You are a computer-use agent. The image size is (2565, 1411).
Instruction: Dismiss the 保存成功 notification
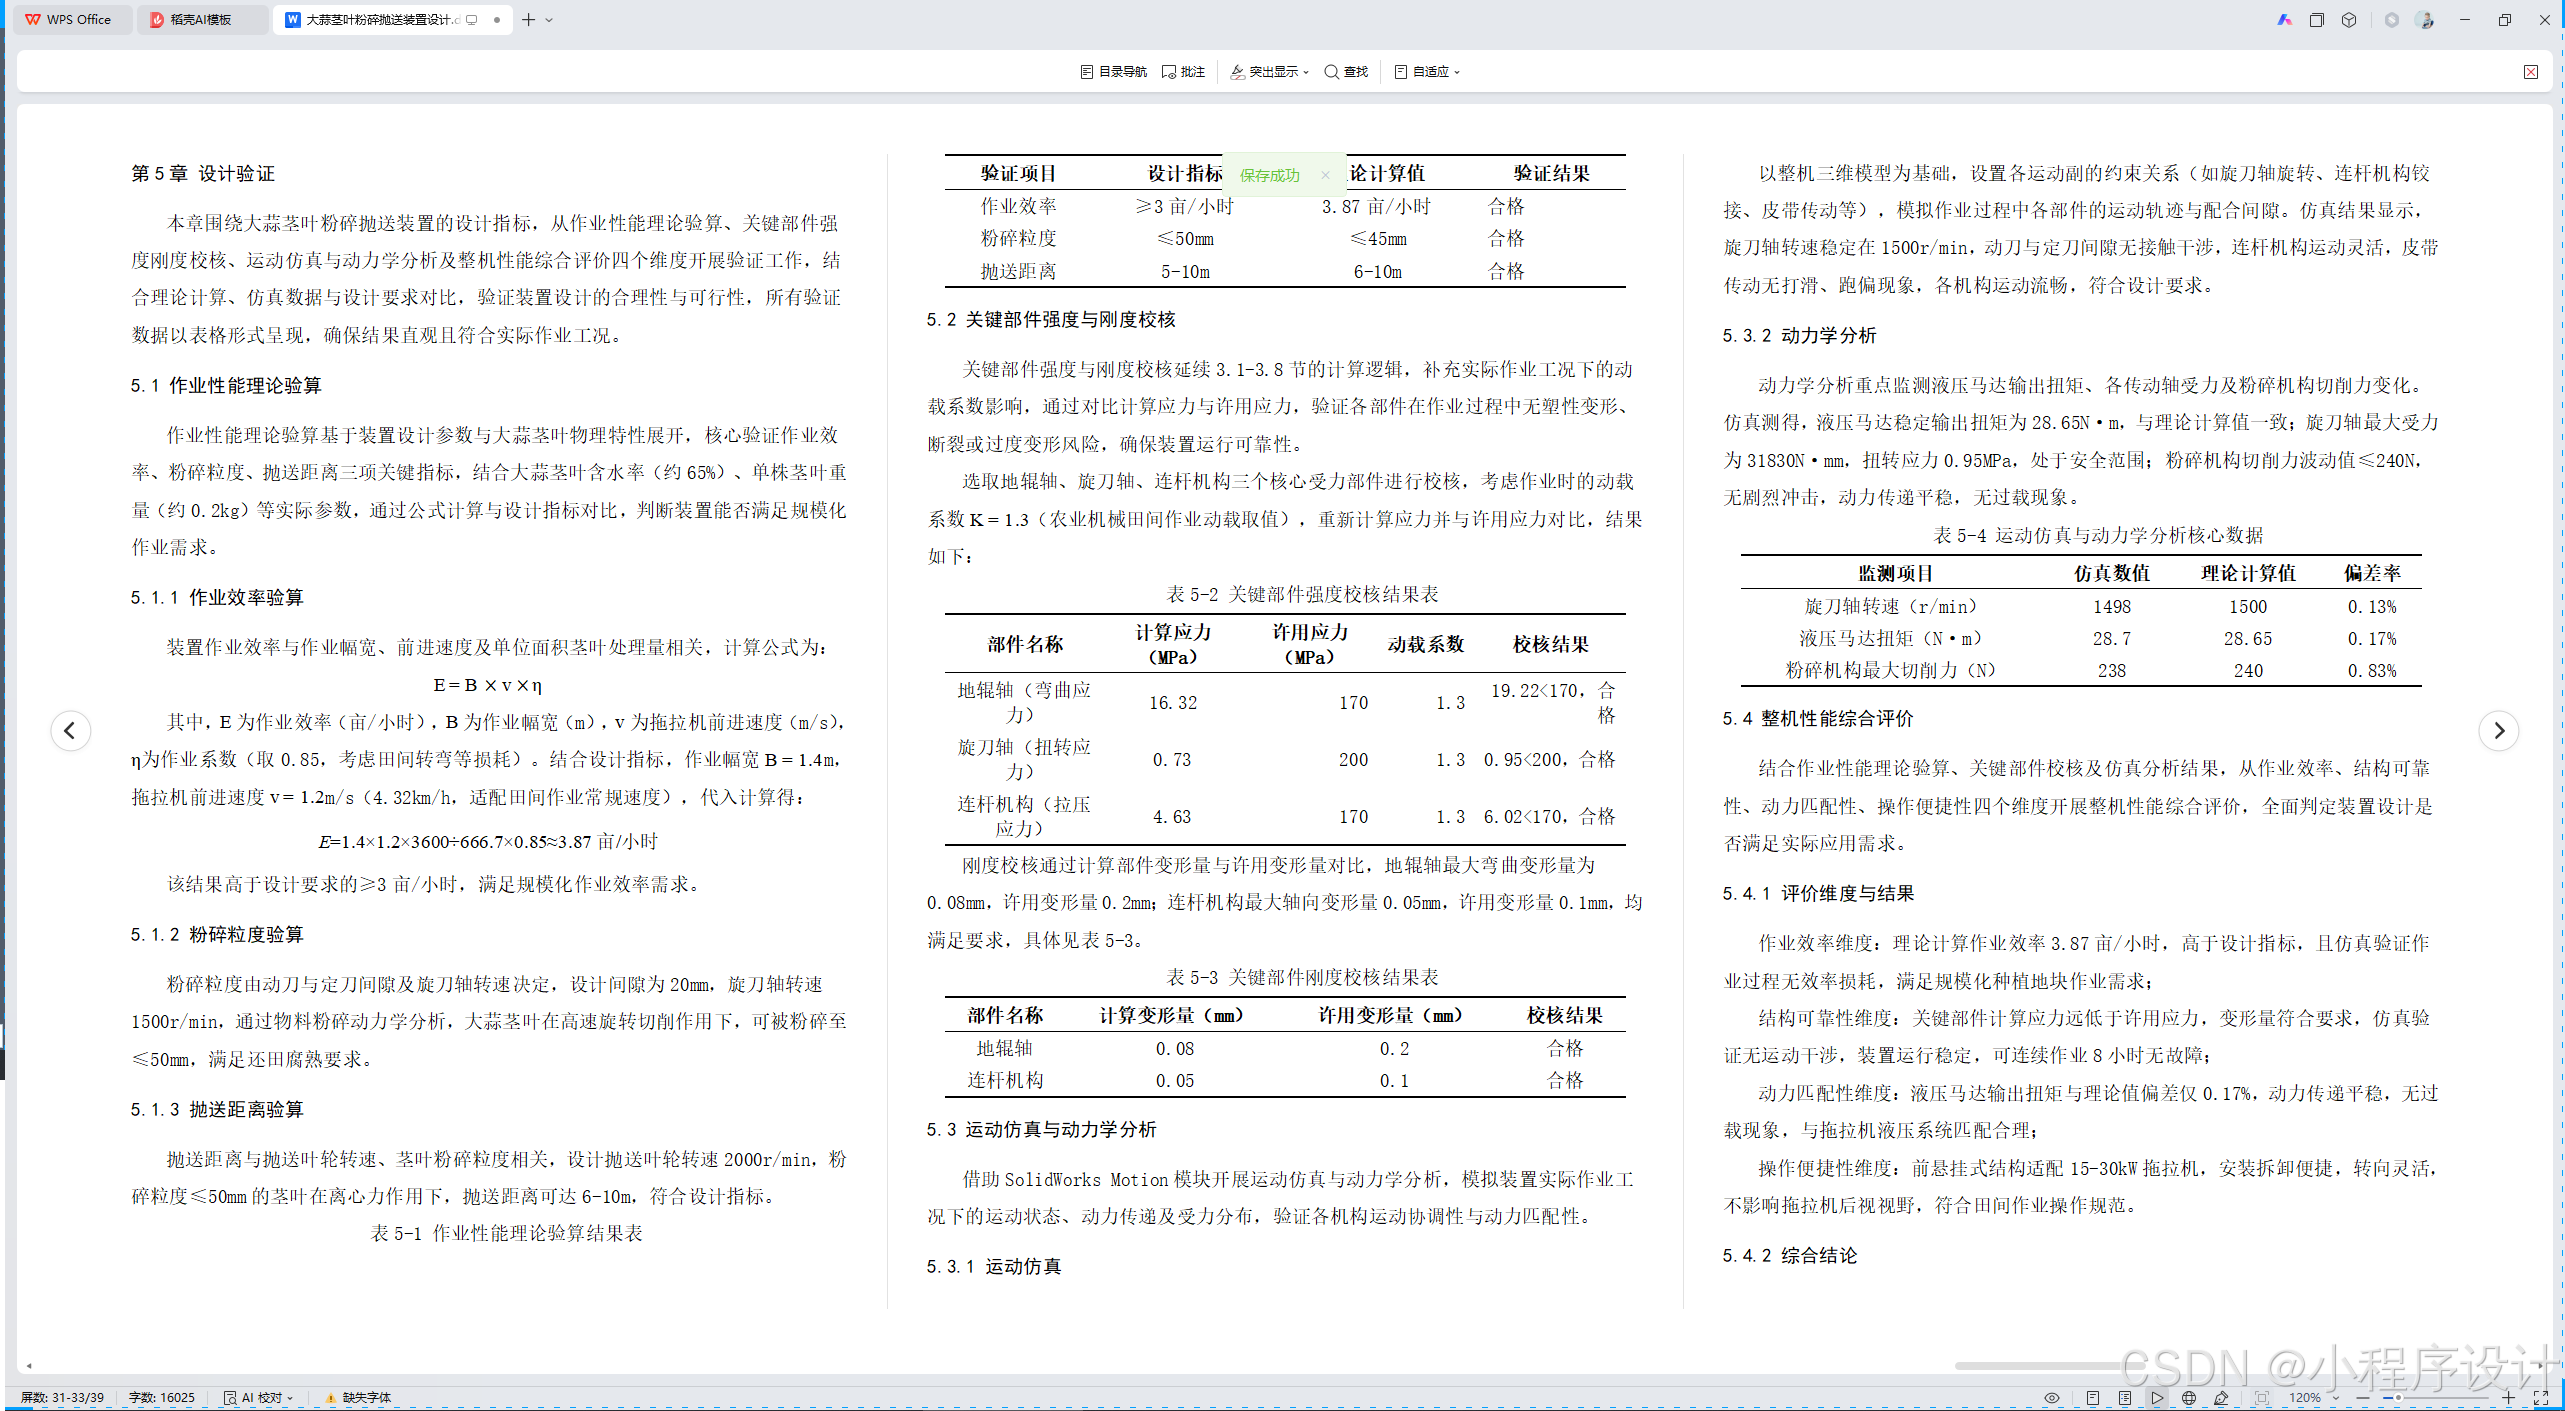pyautogui.click(x=1325, y=175)
